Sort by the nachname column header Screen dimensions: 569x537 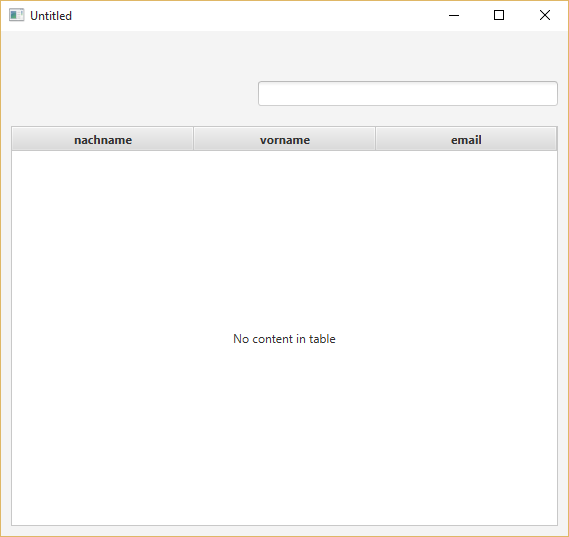[103, 139]
